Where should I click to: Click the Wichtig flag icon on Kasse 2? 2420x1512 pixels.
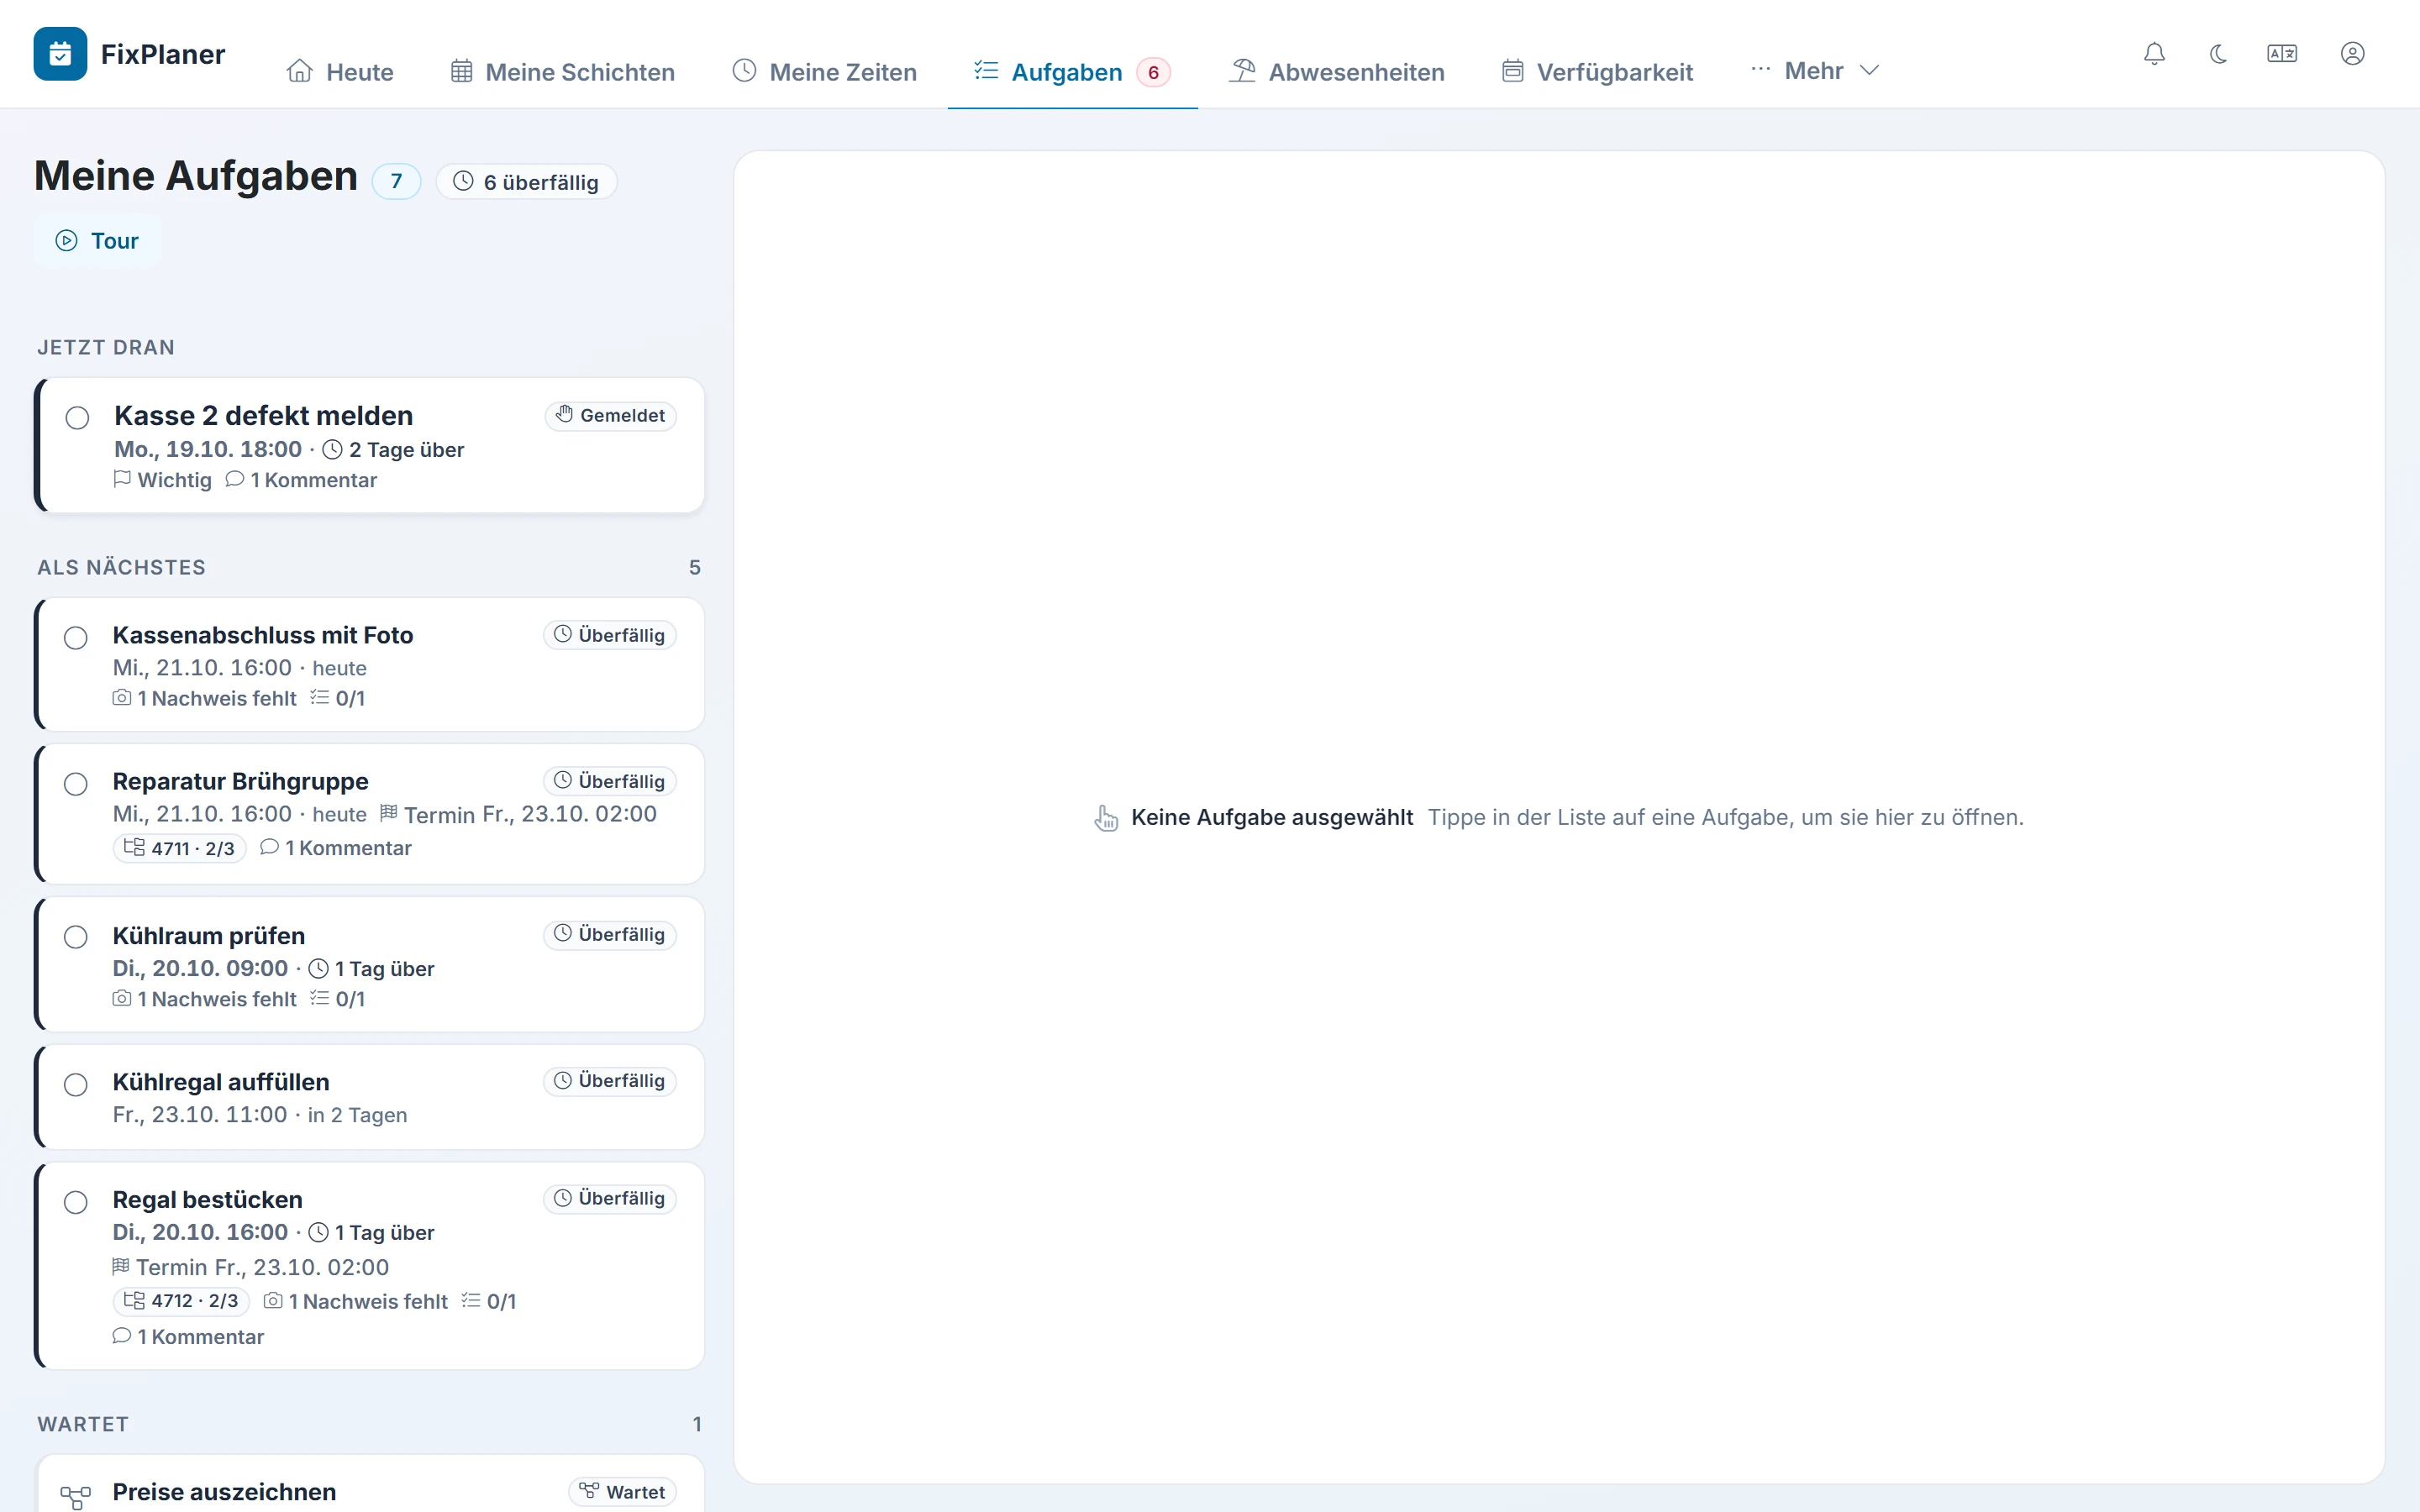point(122,479)
